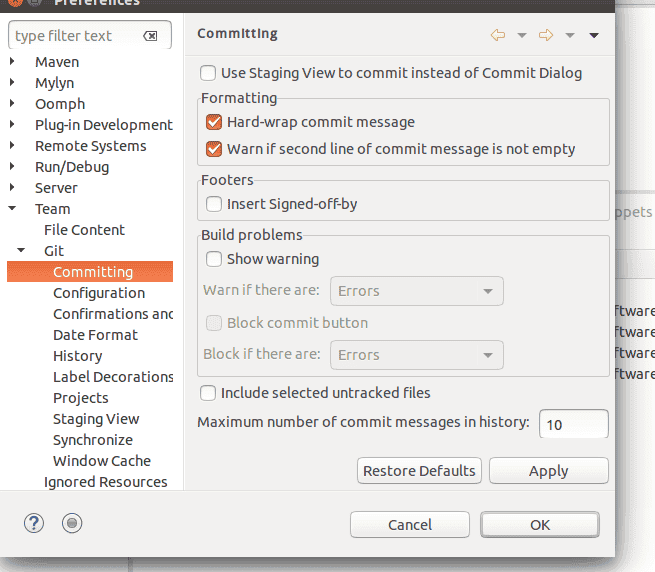Open the preferences page view menu triangle

(594, 36)
